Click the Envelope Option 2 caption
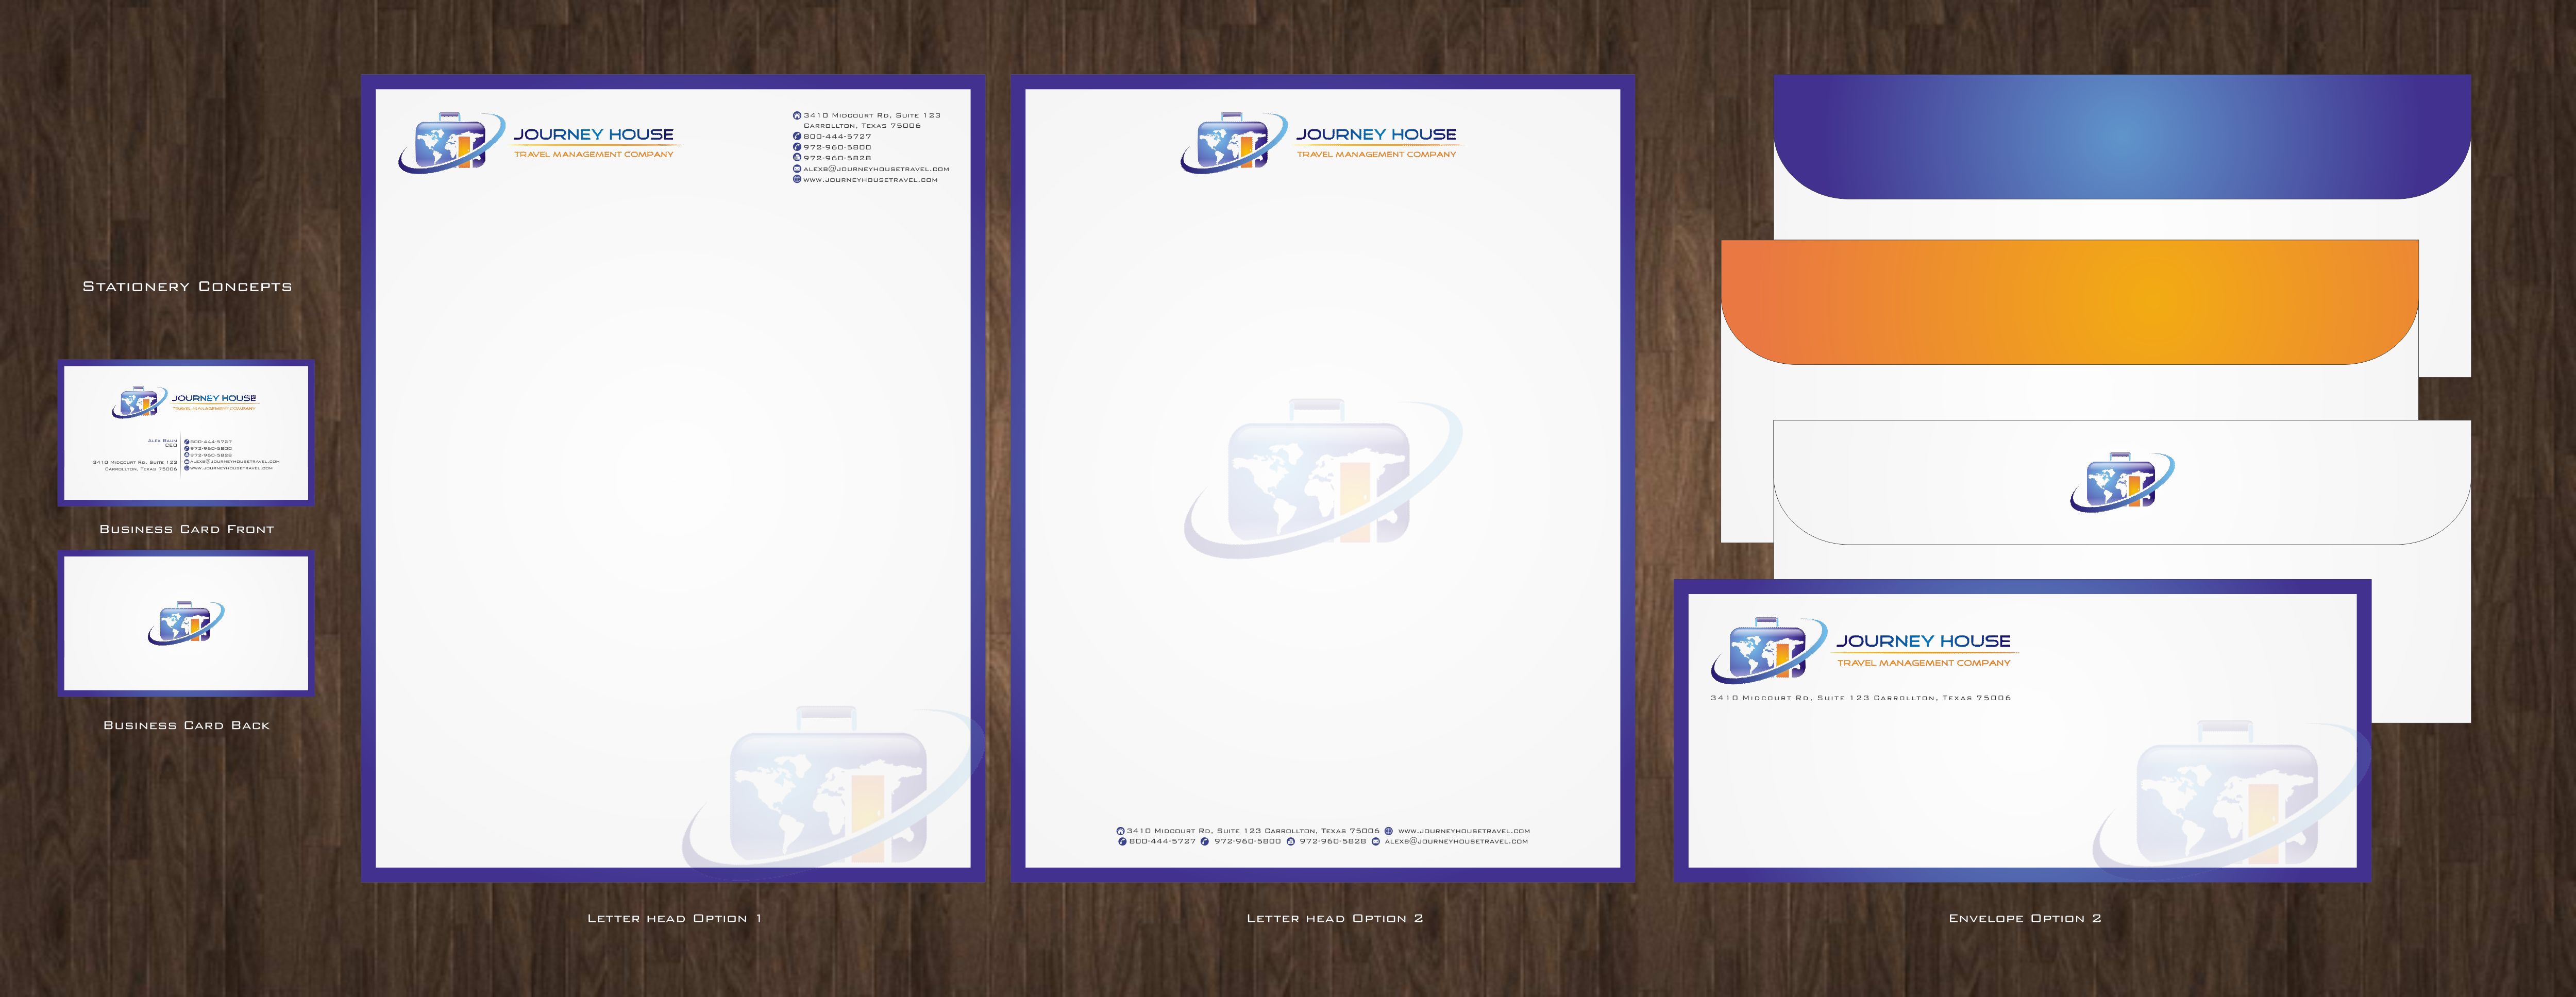 [x=2024, y=918]
